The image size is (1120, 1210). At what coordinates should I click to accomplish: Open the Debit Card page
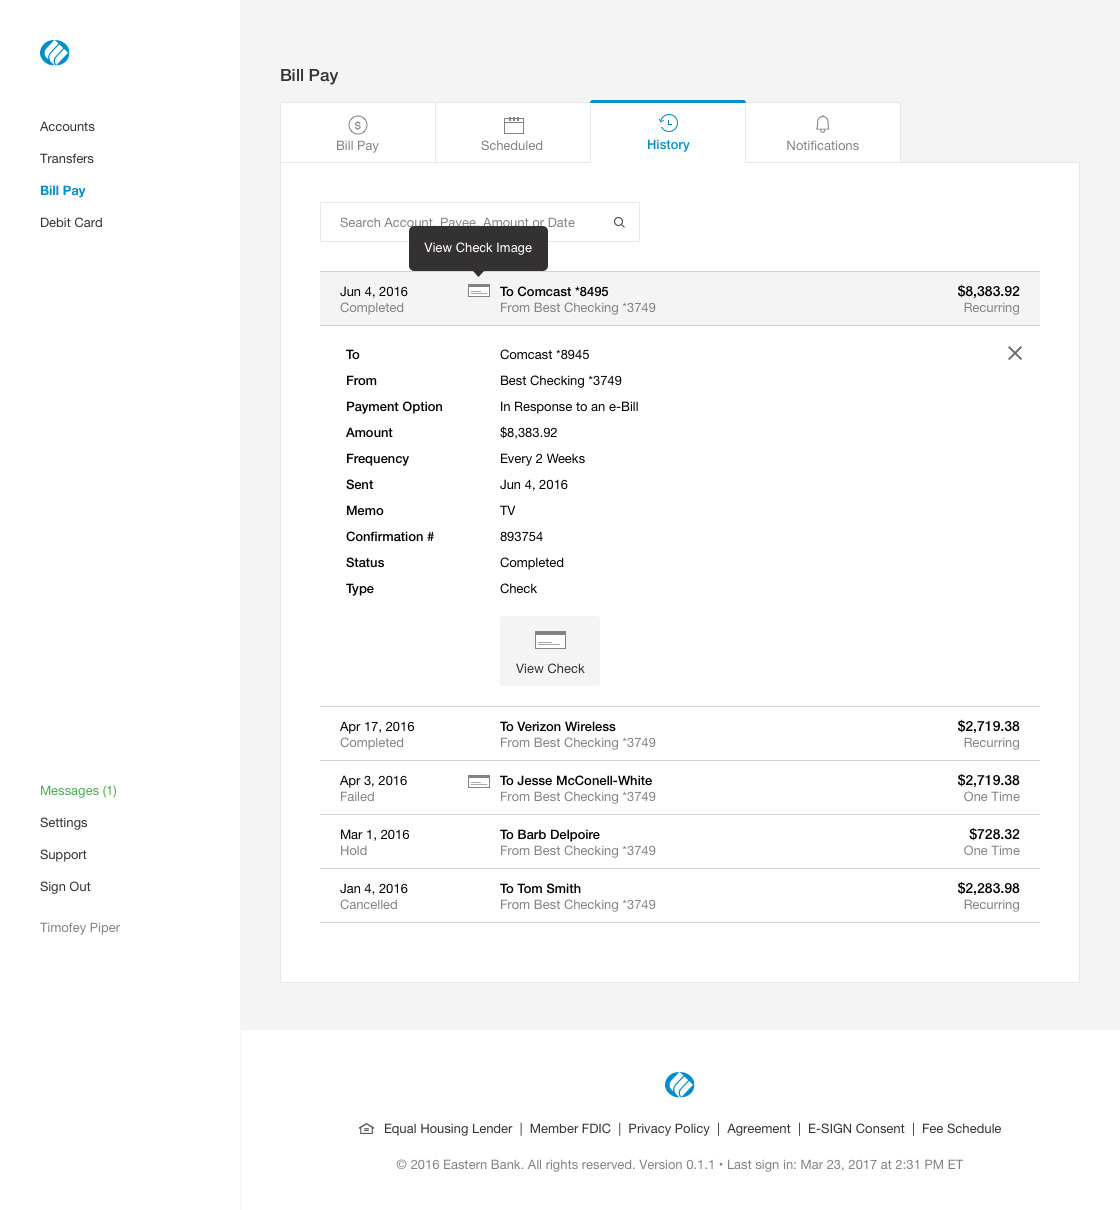click(71, 223)
